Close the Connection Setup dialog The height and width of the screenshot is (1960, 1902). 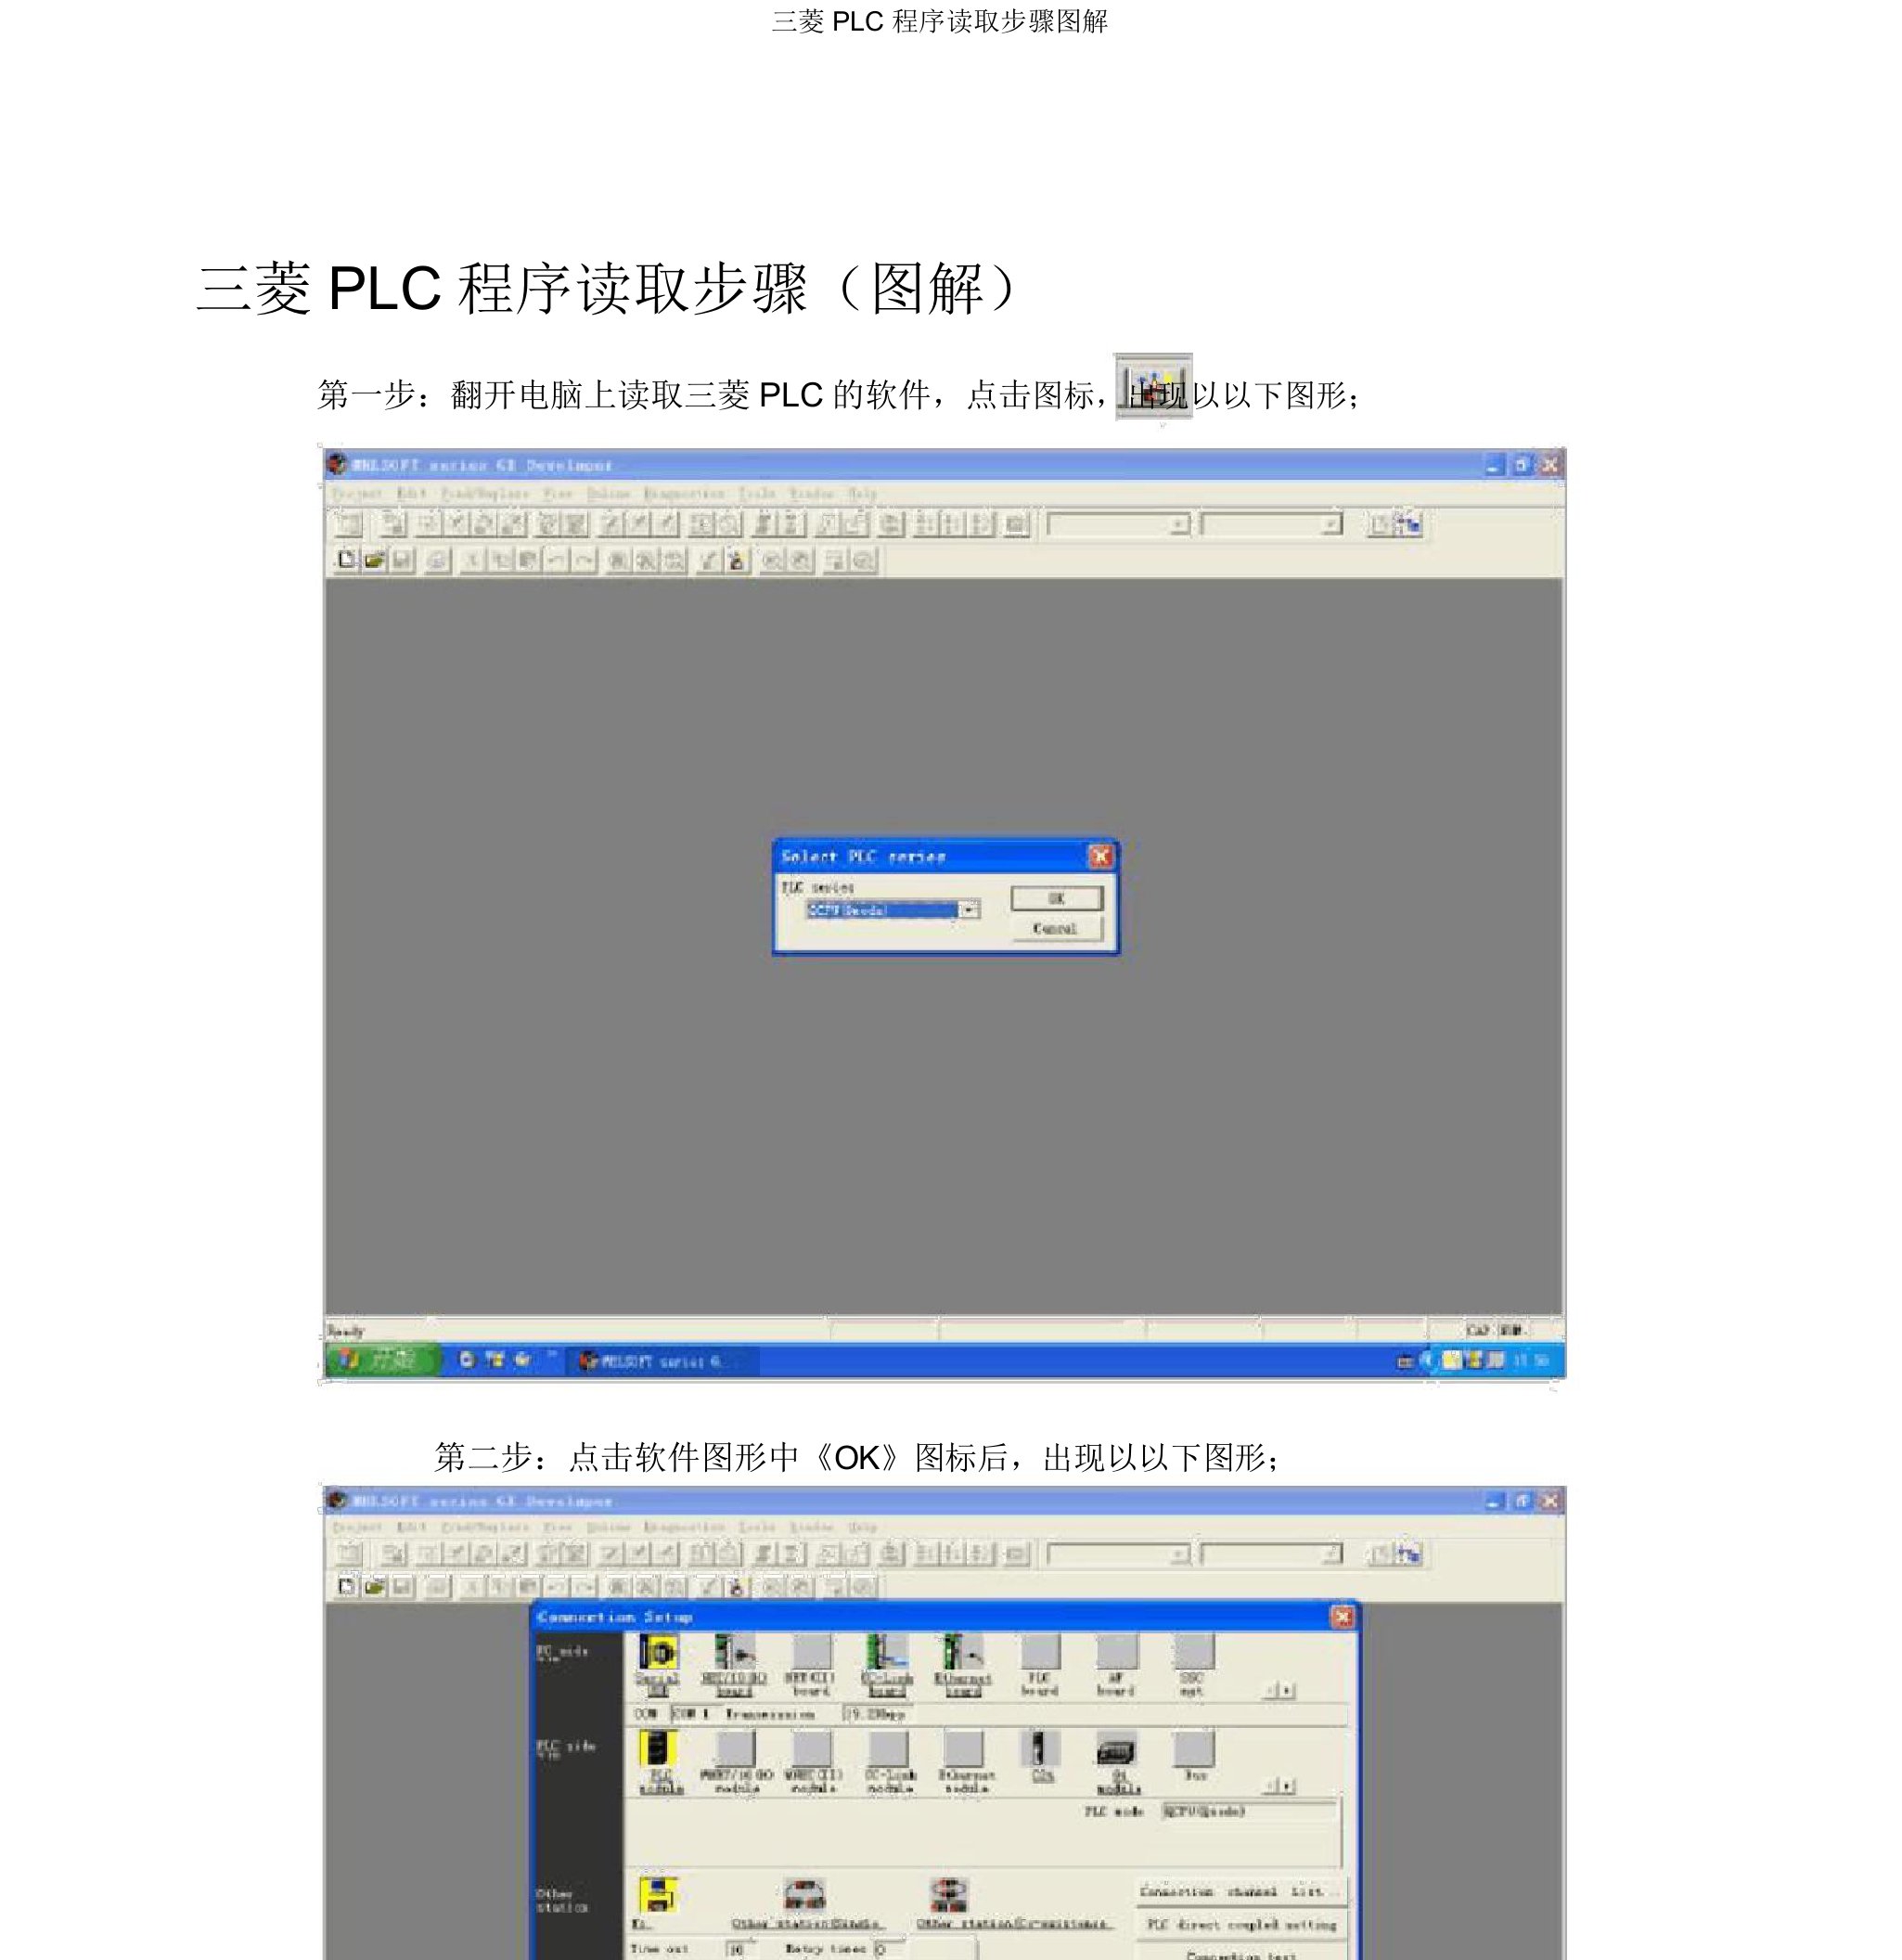click(x=1342, y=1617)
